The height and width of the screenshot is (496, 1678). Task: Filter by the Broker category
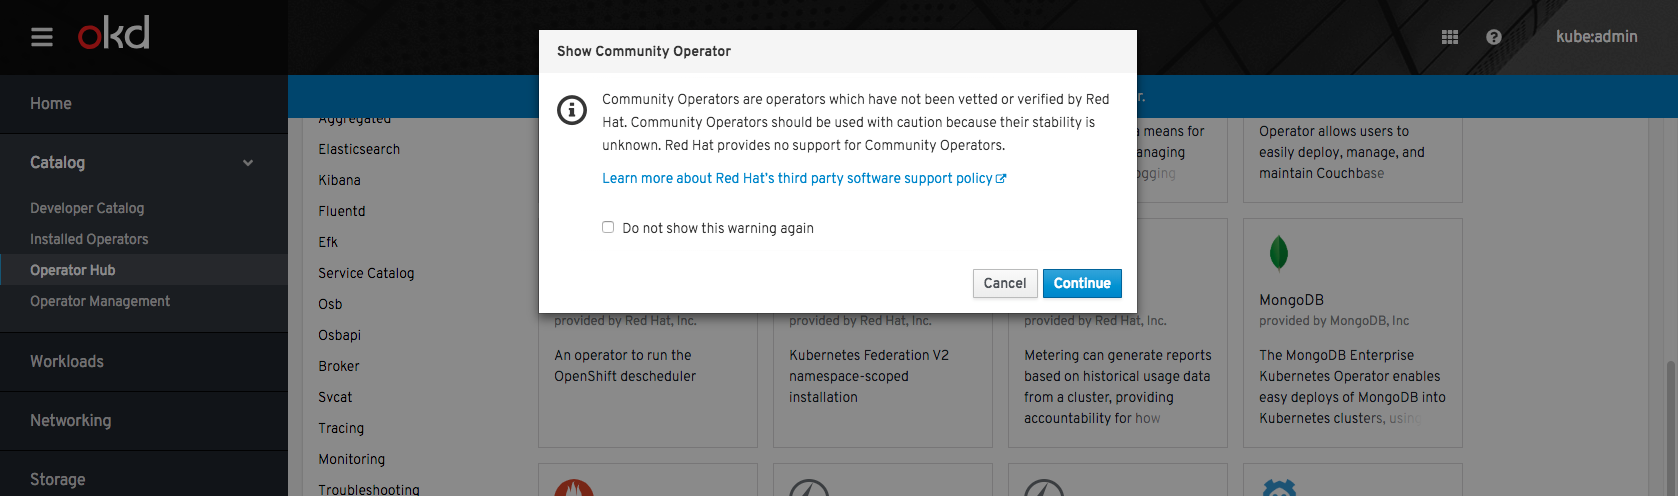tap(339, 366)
